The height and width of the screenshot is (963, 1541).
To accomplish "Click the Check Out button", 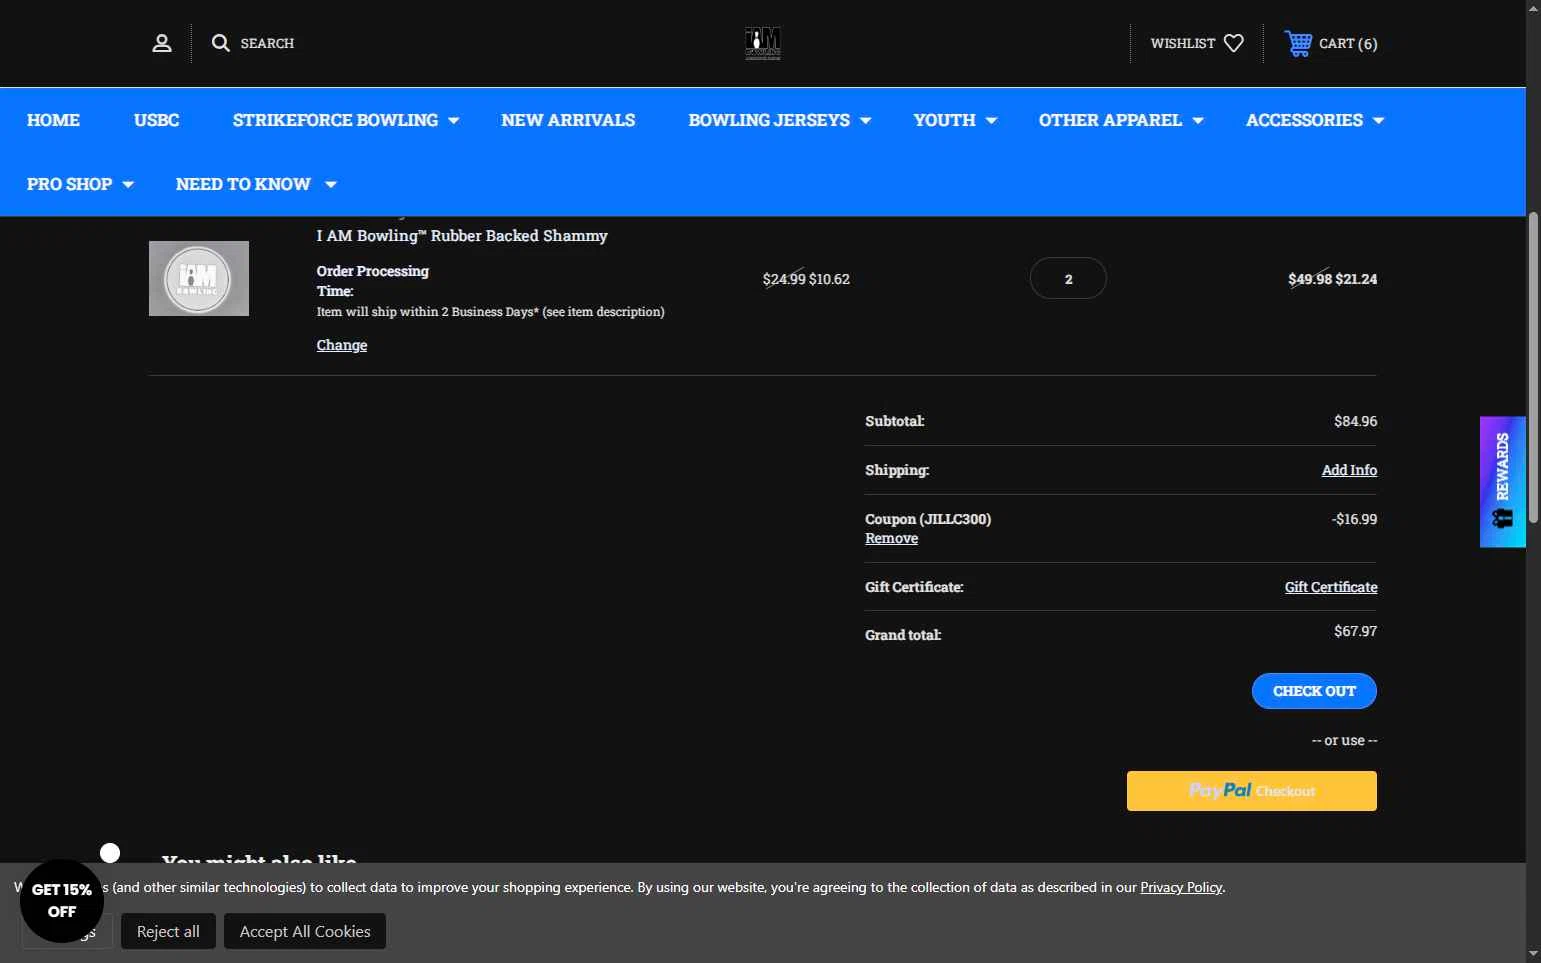I will [x=1314, y=691].
